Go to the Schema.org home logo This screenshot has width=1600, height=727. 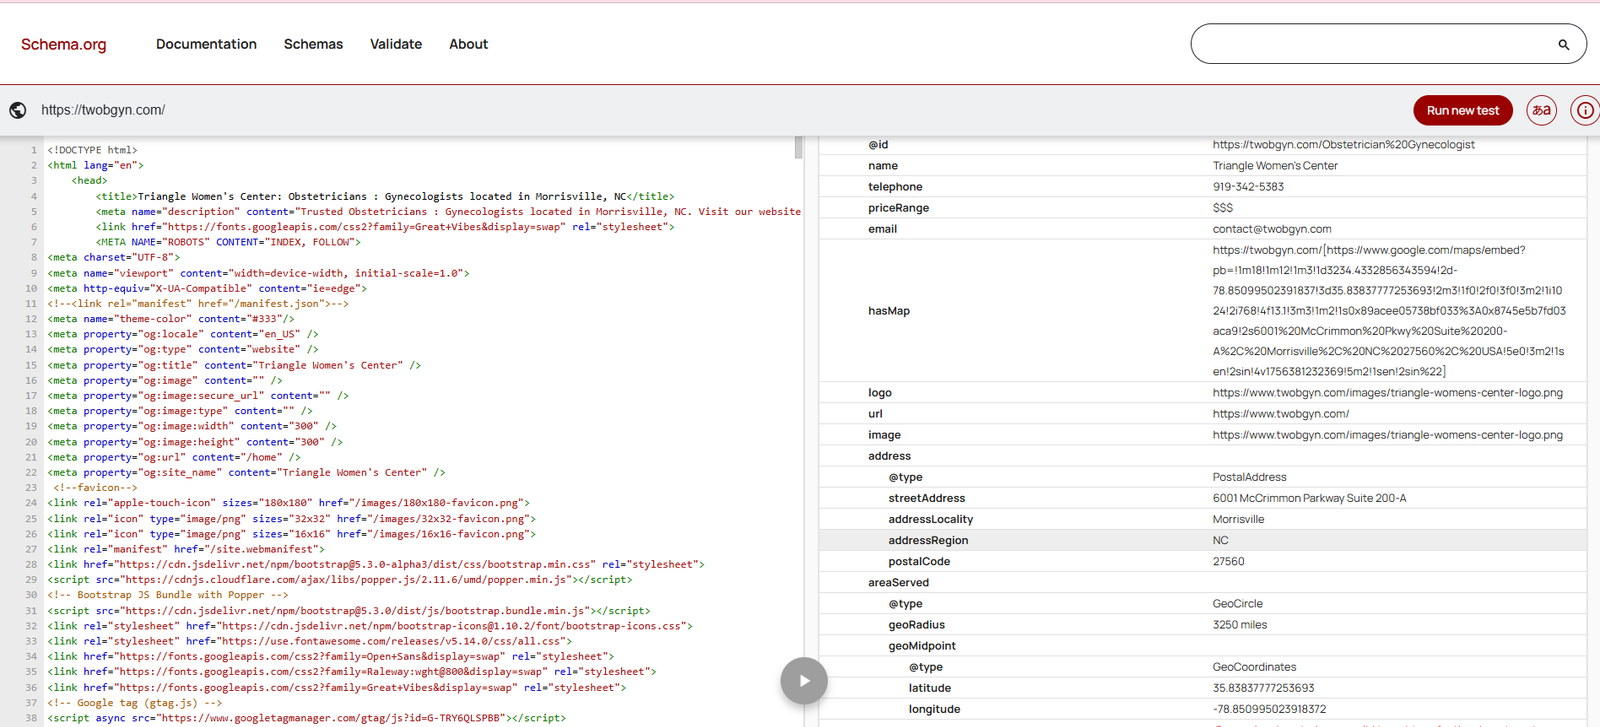point(64,45)
